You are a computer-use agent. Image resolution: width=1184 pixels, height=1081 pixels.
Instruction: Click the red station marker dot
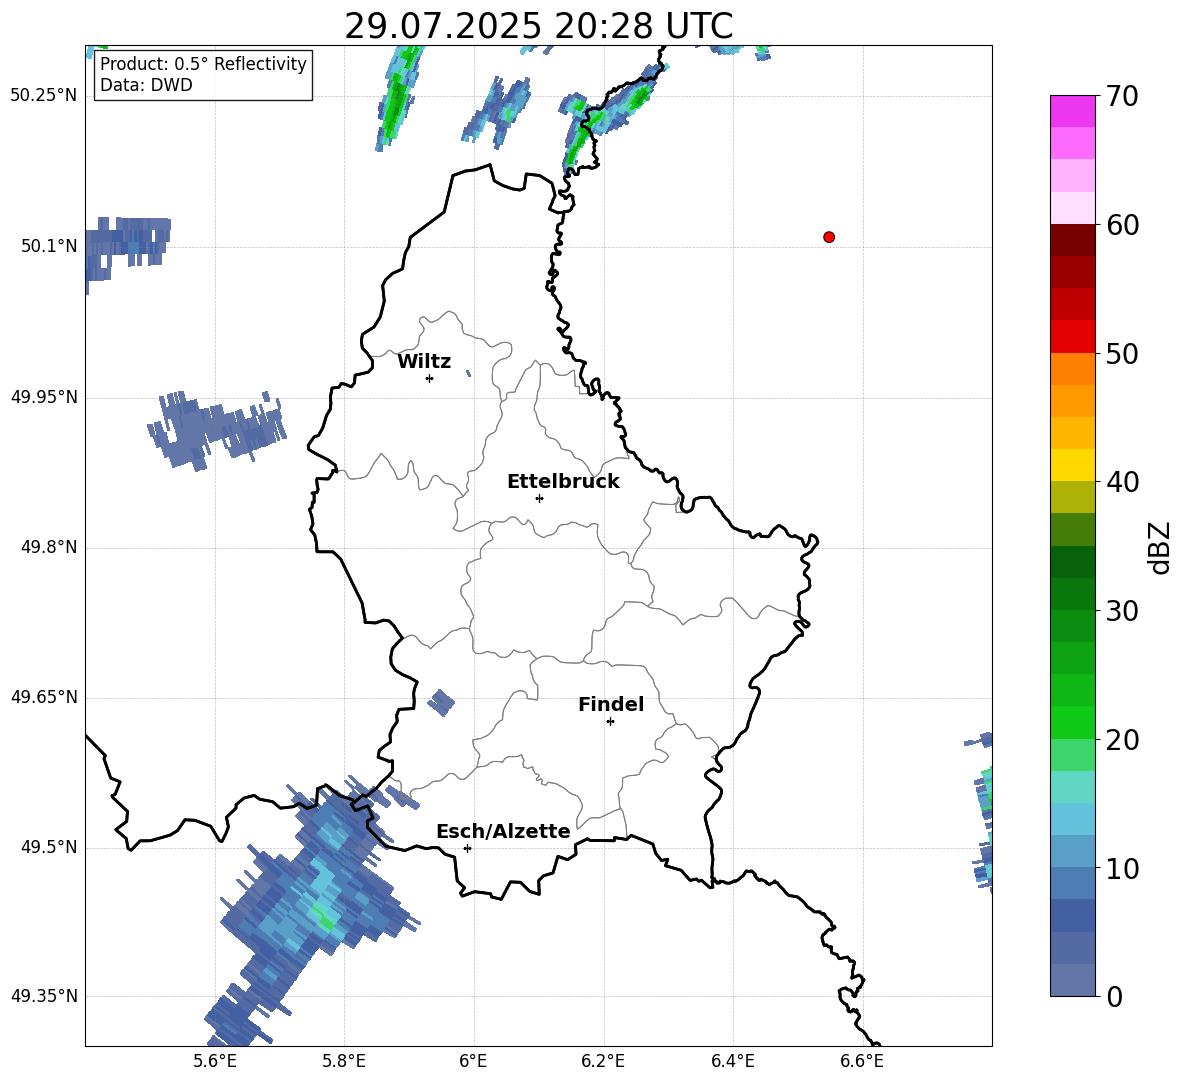tap(829, 237)
